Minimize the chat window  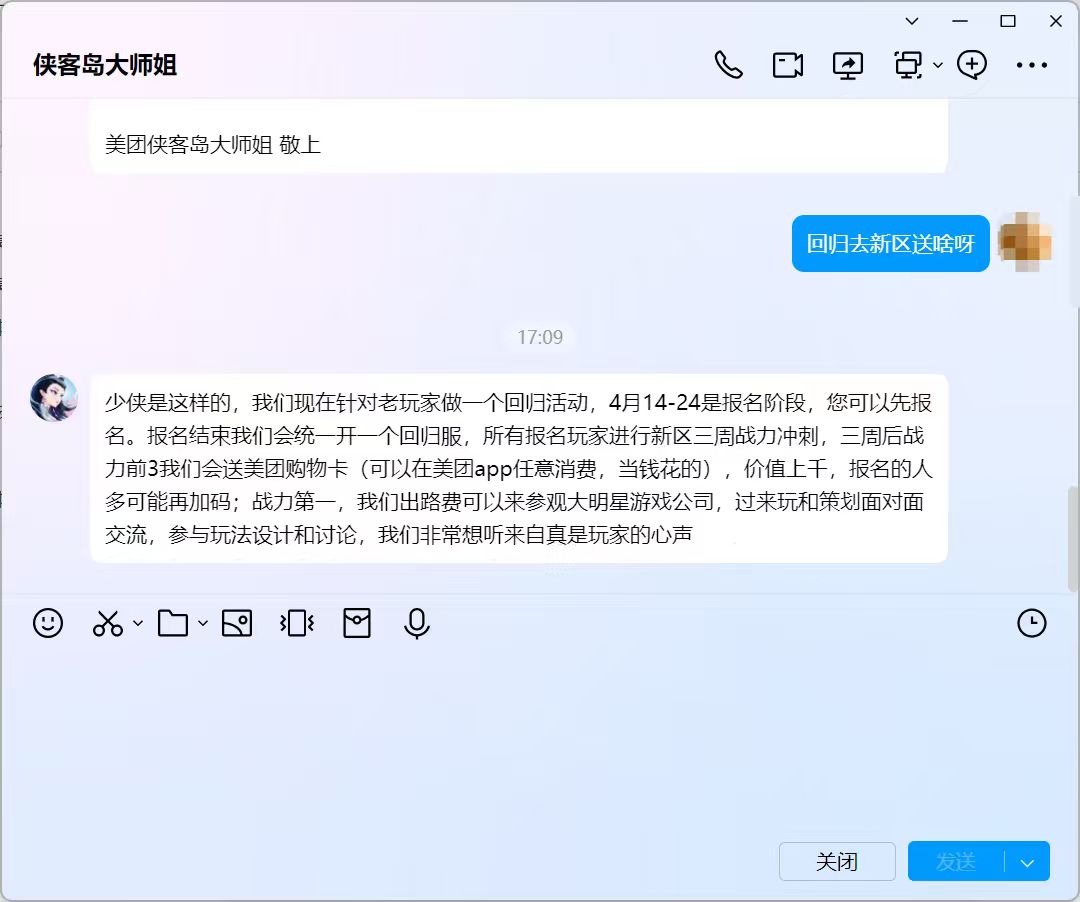[x=960, y=21]
